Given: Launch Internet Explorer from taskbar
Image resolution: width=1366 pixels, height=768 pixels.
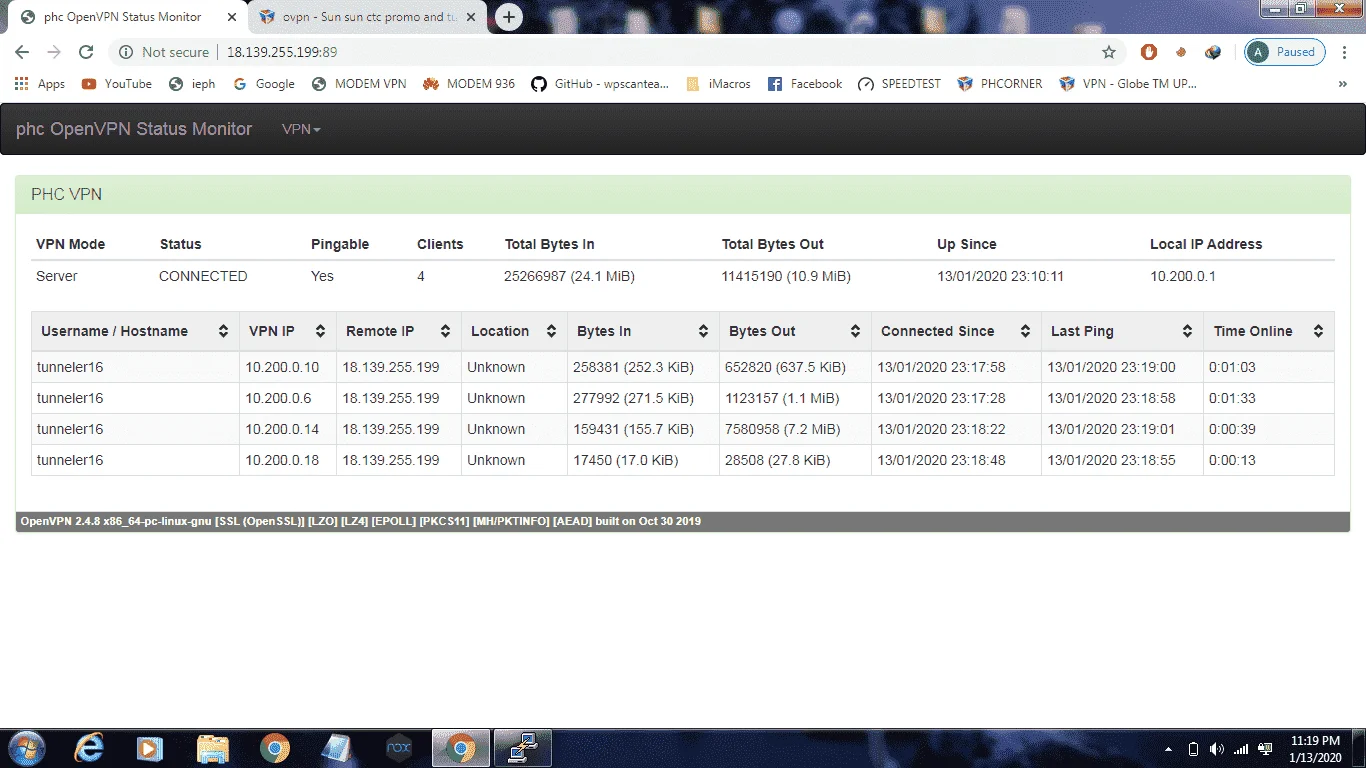Looking at the screenshot, I should pyautogui.click(x=89, y=748).
